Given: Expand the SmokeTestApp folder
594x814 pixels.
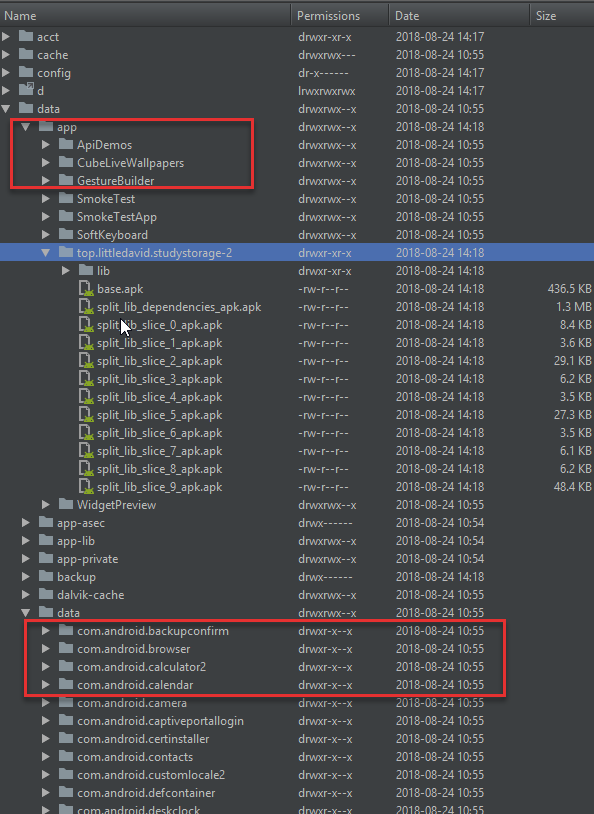Looking at the screenshot, I should [x=46, y=216].
